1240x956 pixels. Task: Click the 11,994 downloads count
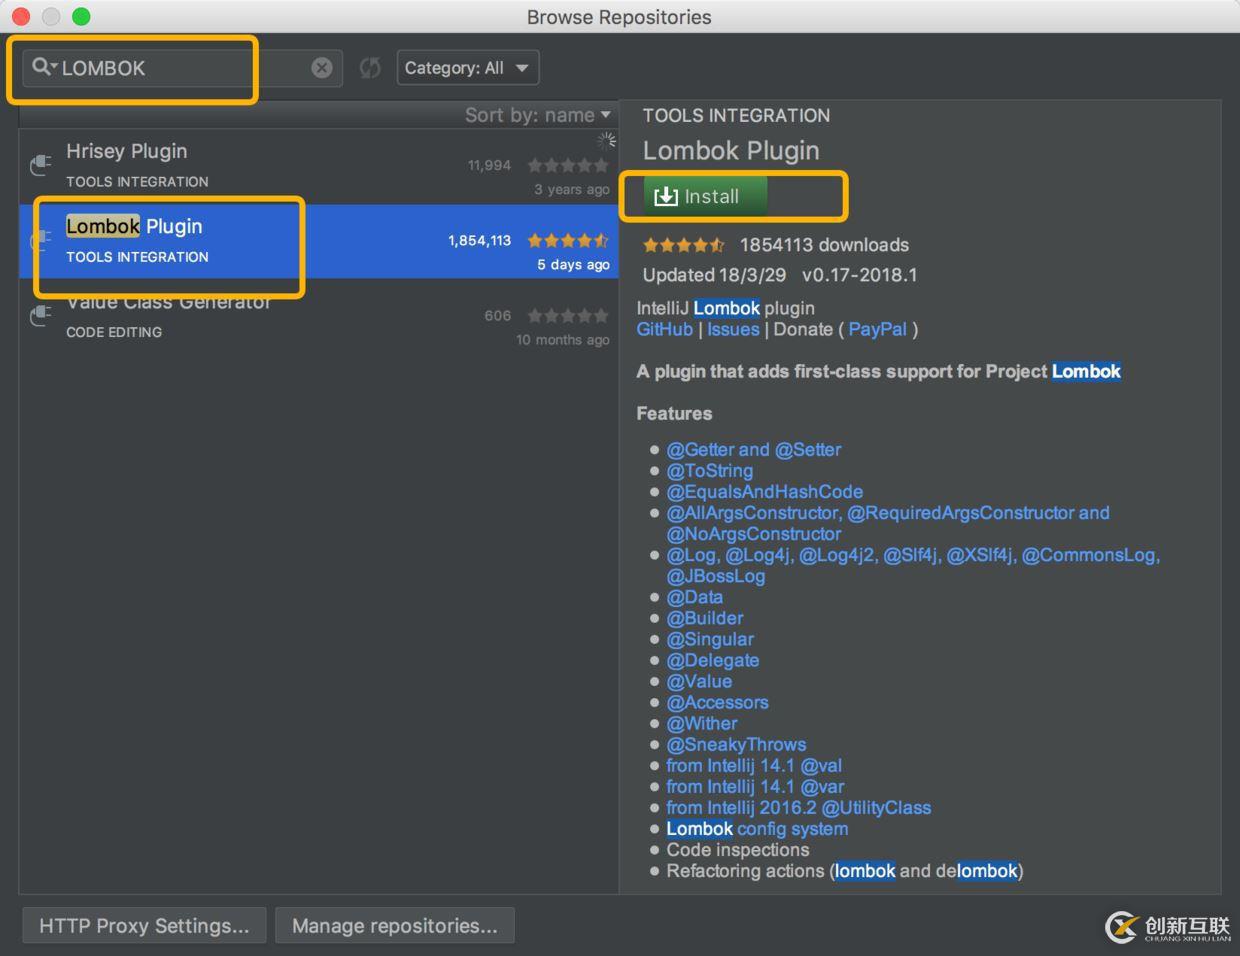pos(489,165)
